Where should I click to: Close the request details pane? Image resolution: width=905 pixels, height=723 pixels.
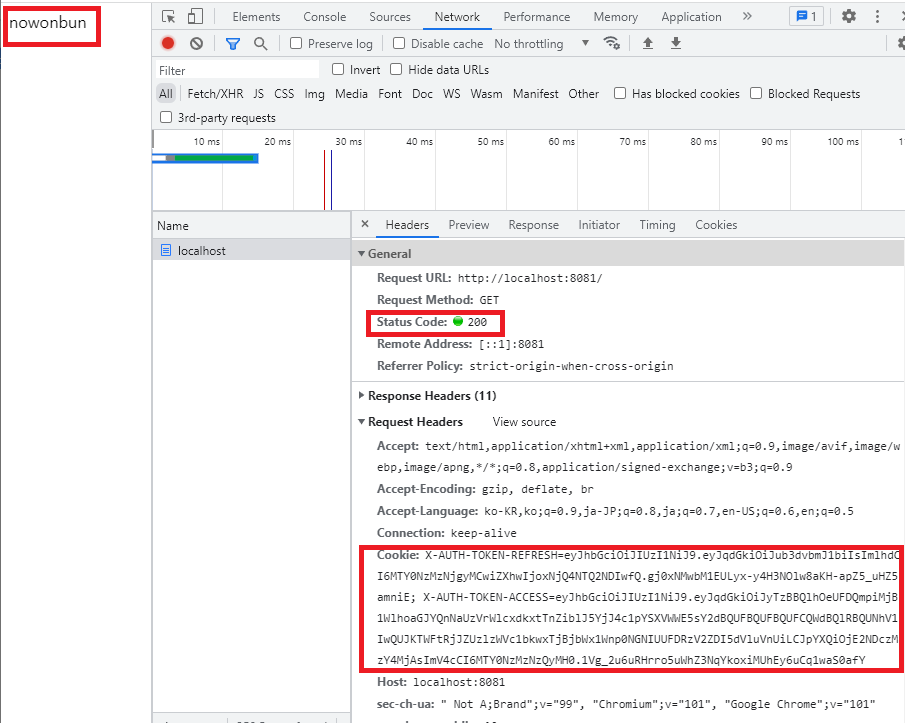click(x=365, y=224)
